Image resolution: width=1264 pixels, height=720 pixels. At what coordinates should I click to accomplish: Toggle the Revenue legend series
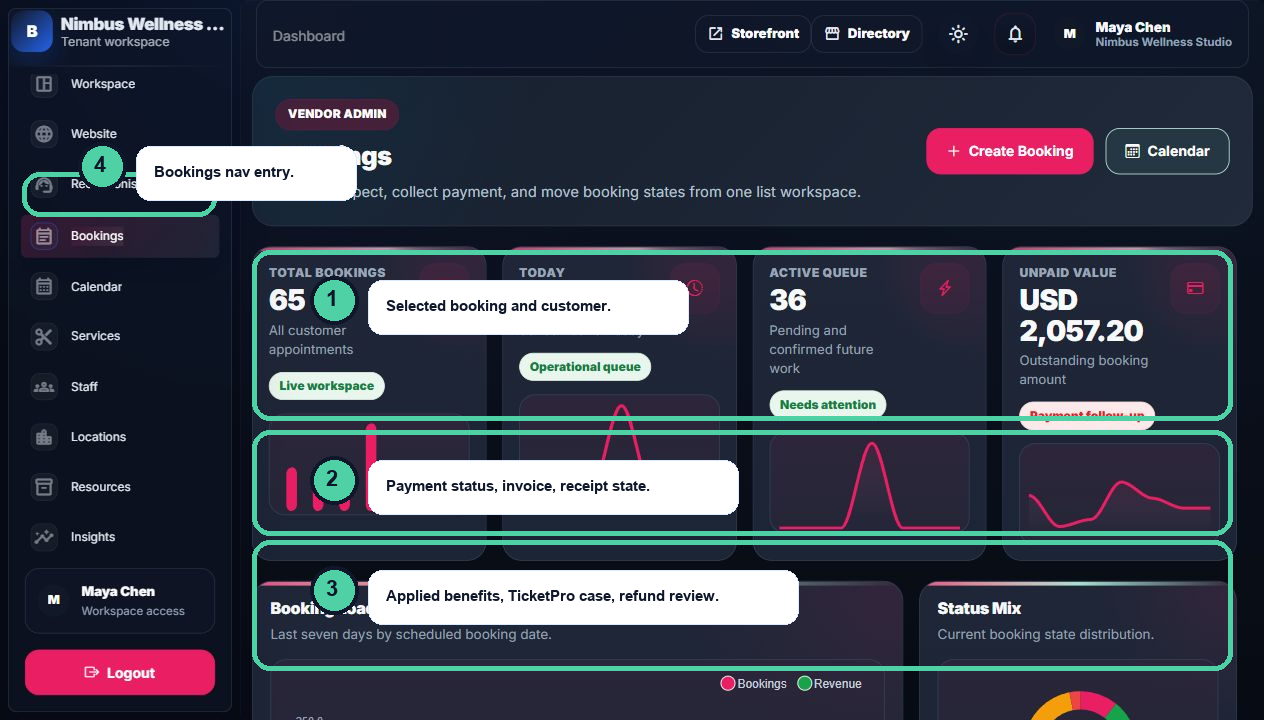pyautogui.click(x=830, y=684)
